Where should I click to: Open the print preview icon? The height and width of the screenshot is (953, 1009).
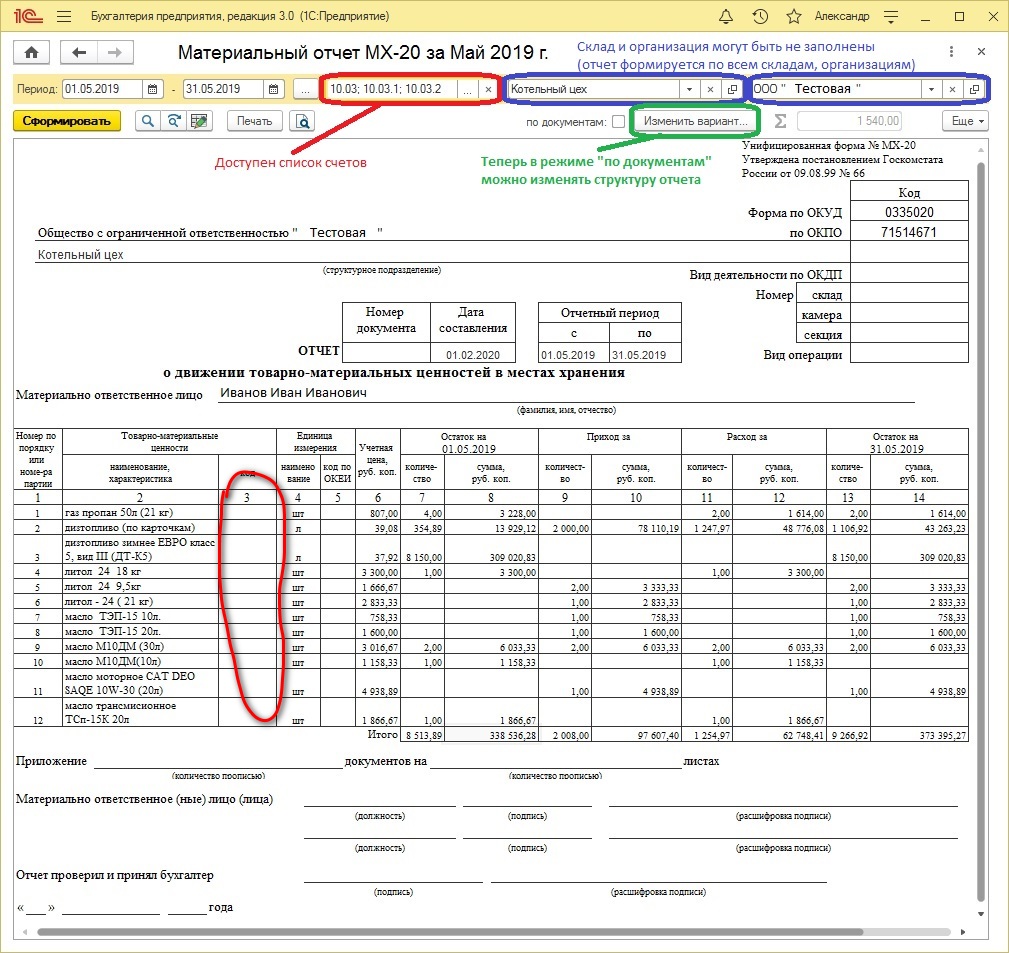tap(302, 121)
